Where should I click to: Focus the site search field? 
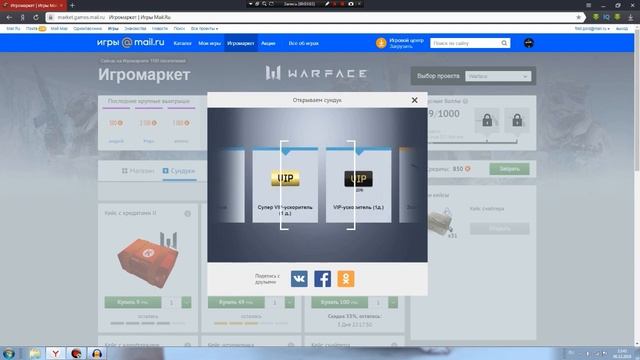[x=465, y=43]
